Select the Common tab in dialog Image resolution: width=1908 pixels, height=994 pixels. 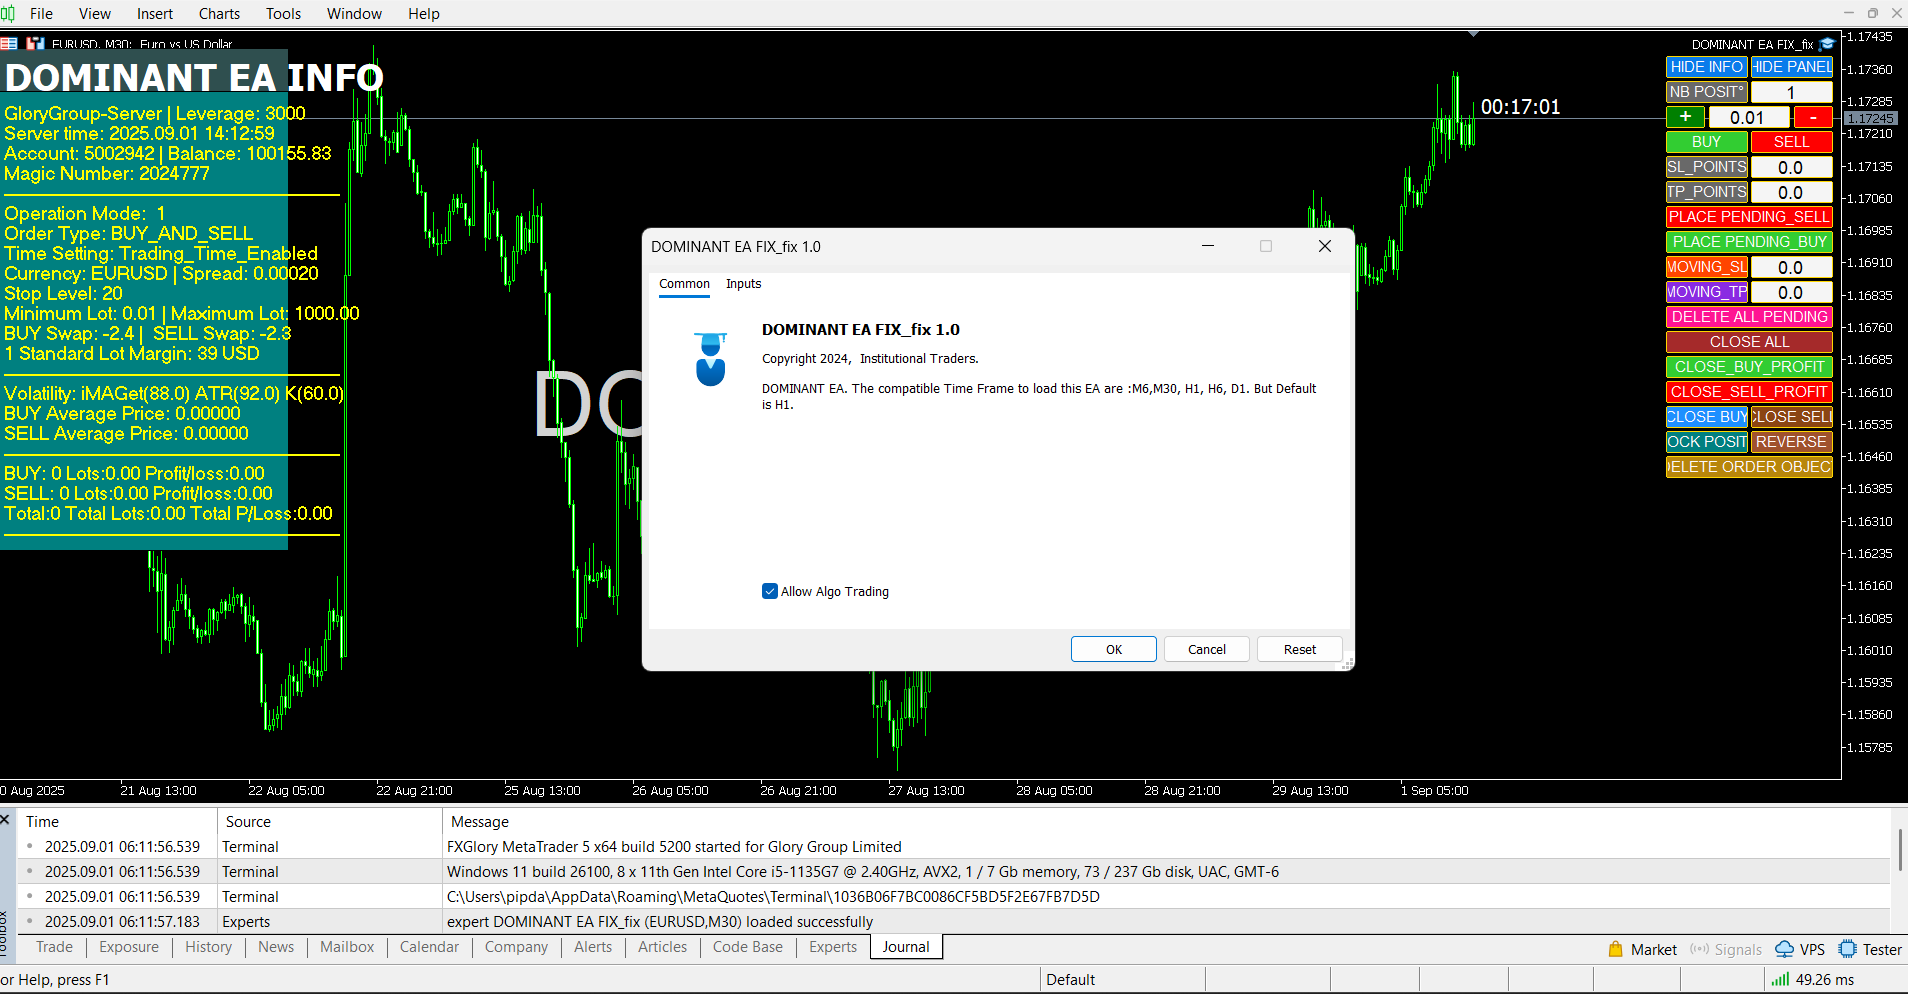684,284
